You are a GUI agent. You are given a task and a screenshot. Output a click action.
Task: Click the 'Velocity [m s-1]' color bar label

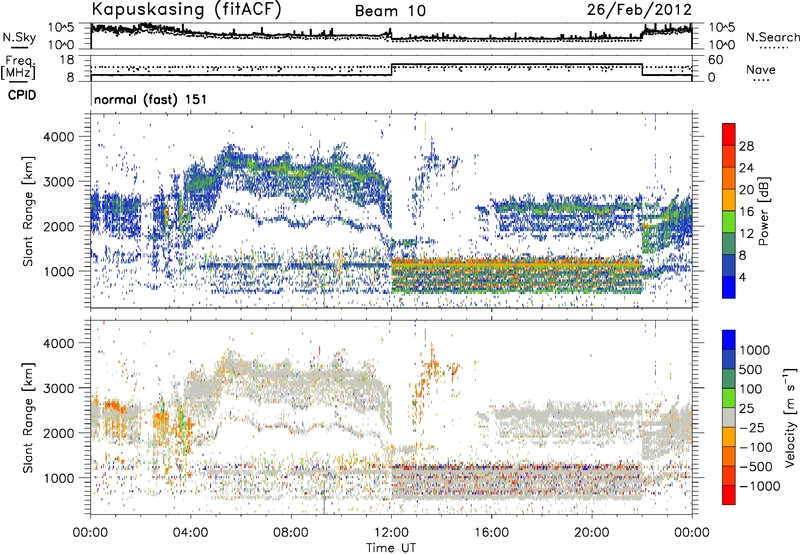click(x=790, y=417)
